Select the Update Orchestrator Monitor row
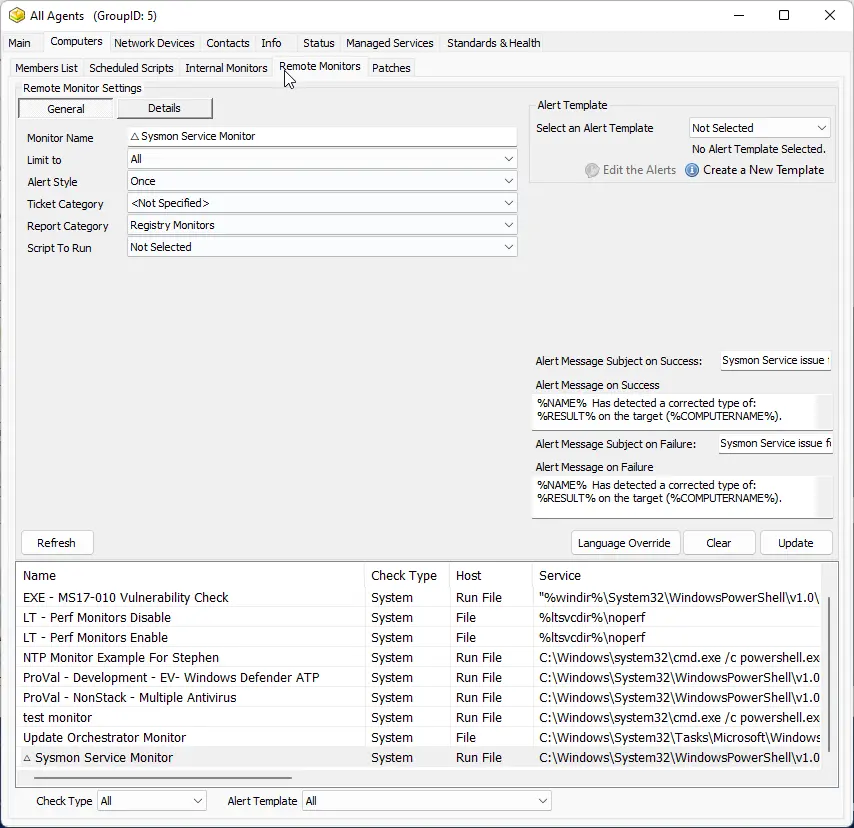Viewport: 854px width, 828px height. 419,738
